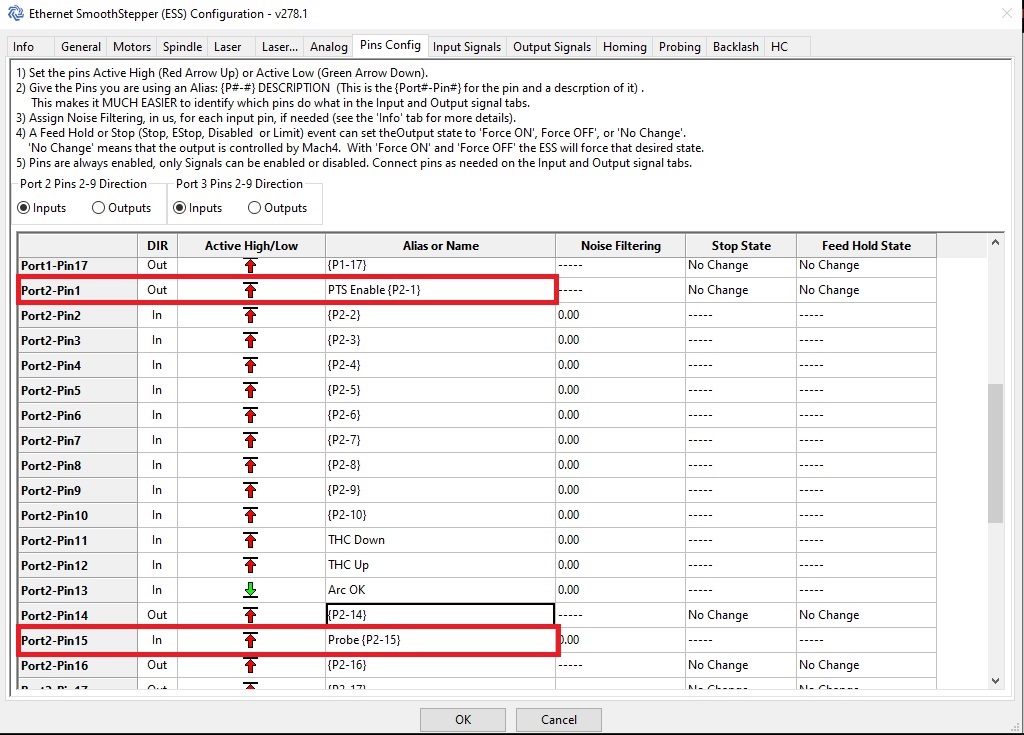The height and width of the screenshot is (735, 1024).
Task: Edit the alias field for Port2-Pin14
Action: click(x=440, y=613)
